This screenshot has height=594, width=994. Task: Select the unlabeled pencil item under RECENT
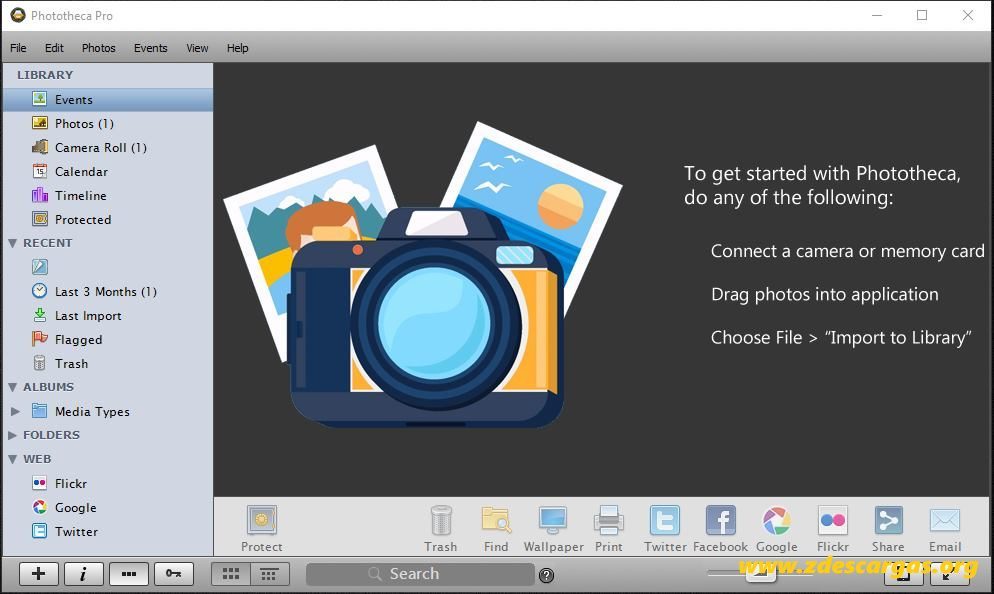click(x=40, y=267)
